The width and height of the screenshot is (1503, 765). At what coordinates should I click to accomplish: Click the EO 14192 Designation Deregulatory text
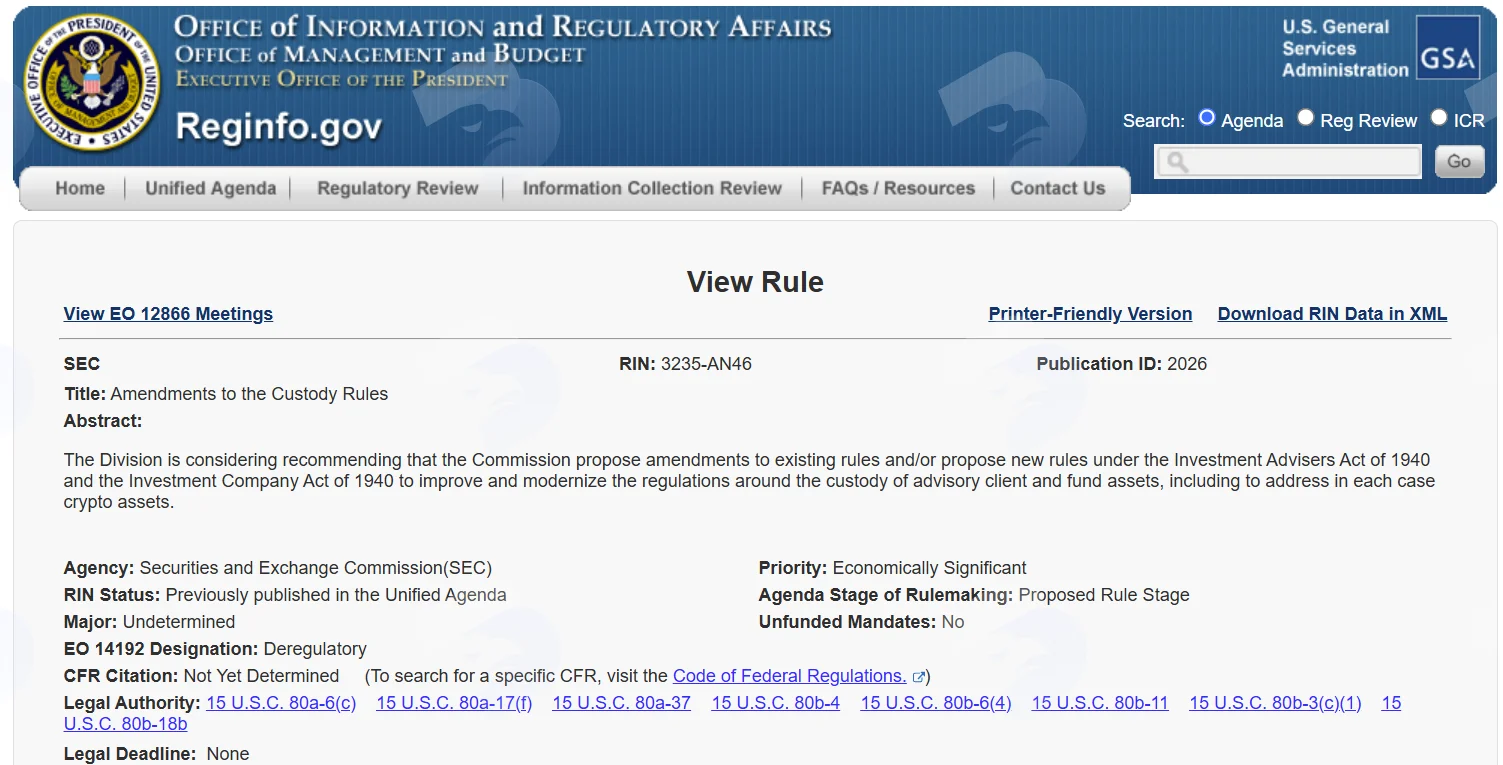215,649
